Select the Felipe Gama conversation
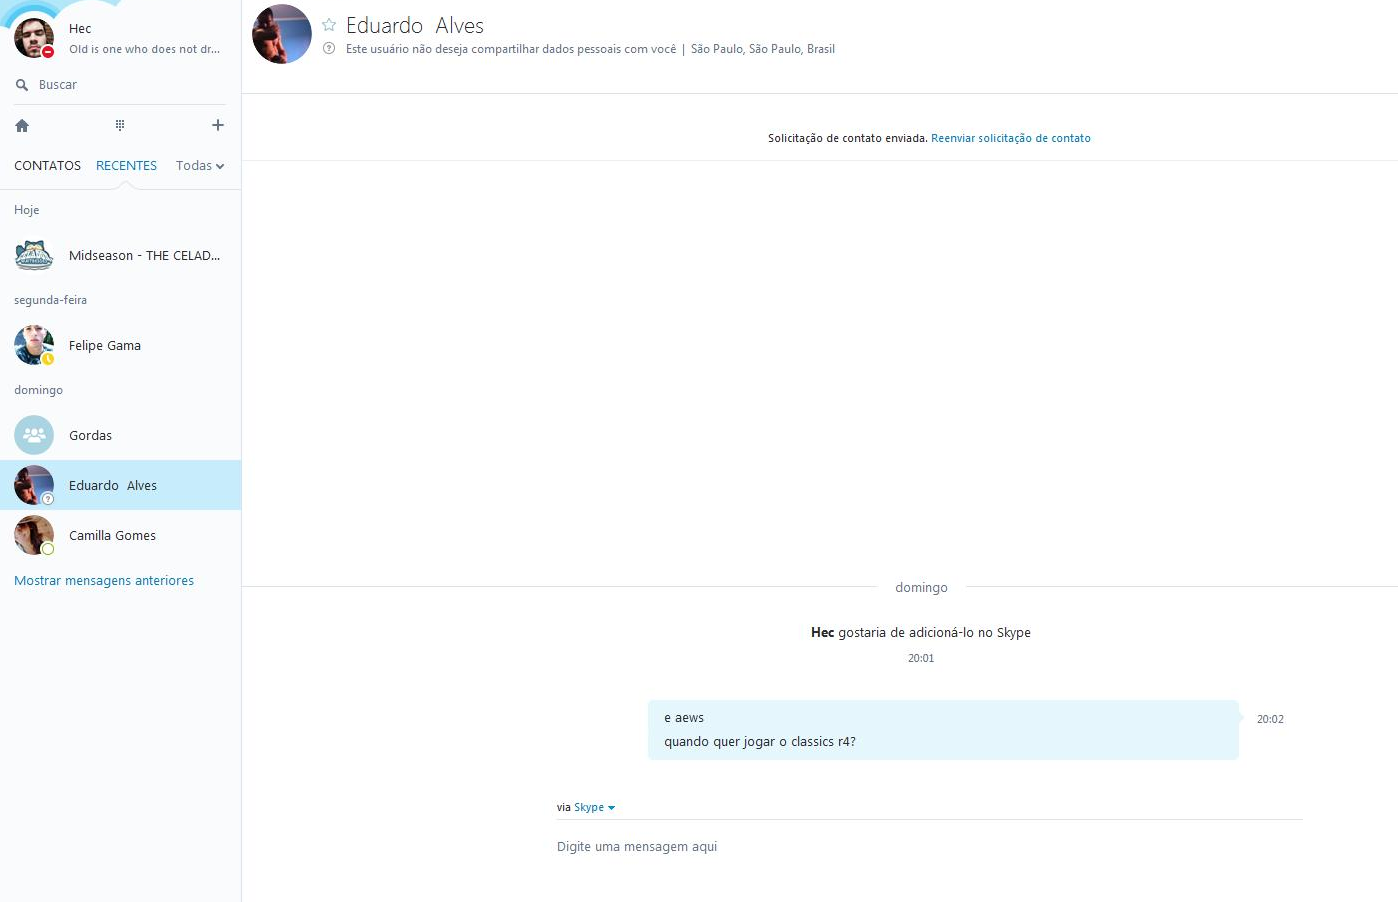Screen dimensions: 1398x902 tap(120, 345)
